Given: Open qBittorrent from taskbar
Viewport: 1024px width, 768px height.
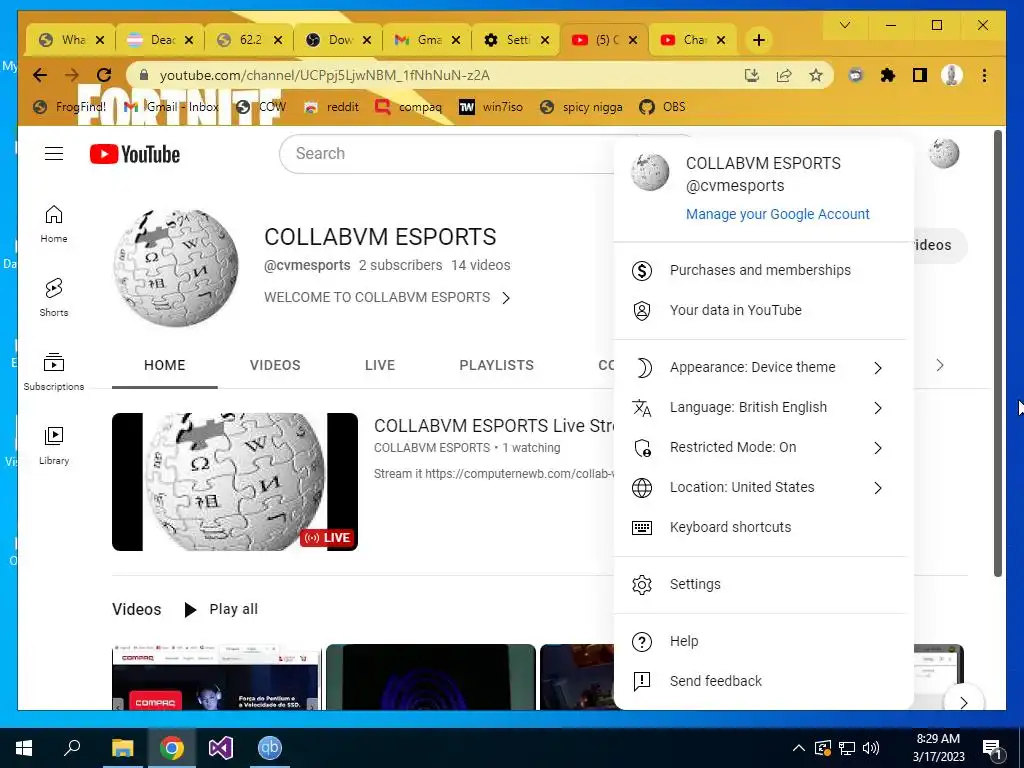Looking at the screenshot, I should coord(270,748).
